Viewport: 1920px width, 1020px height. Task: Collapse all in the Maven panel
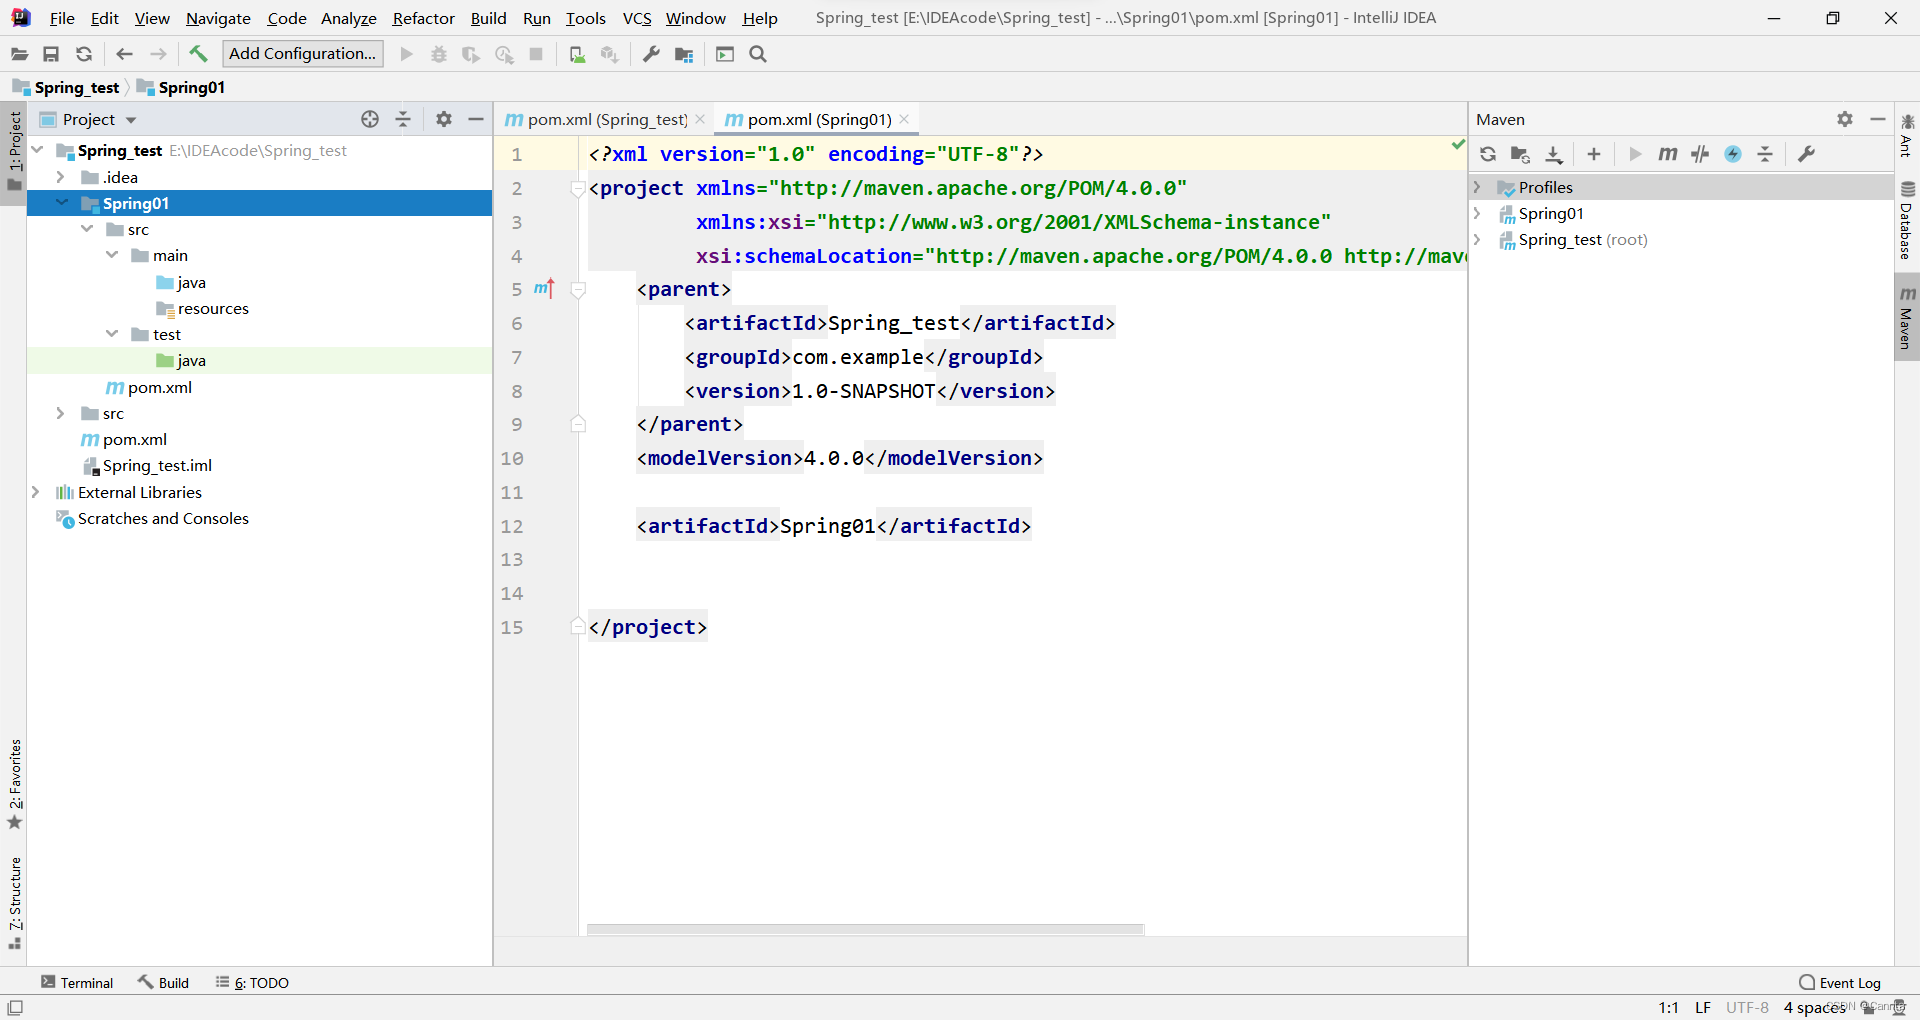point(1765,154)
